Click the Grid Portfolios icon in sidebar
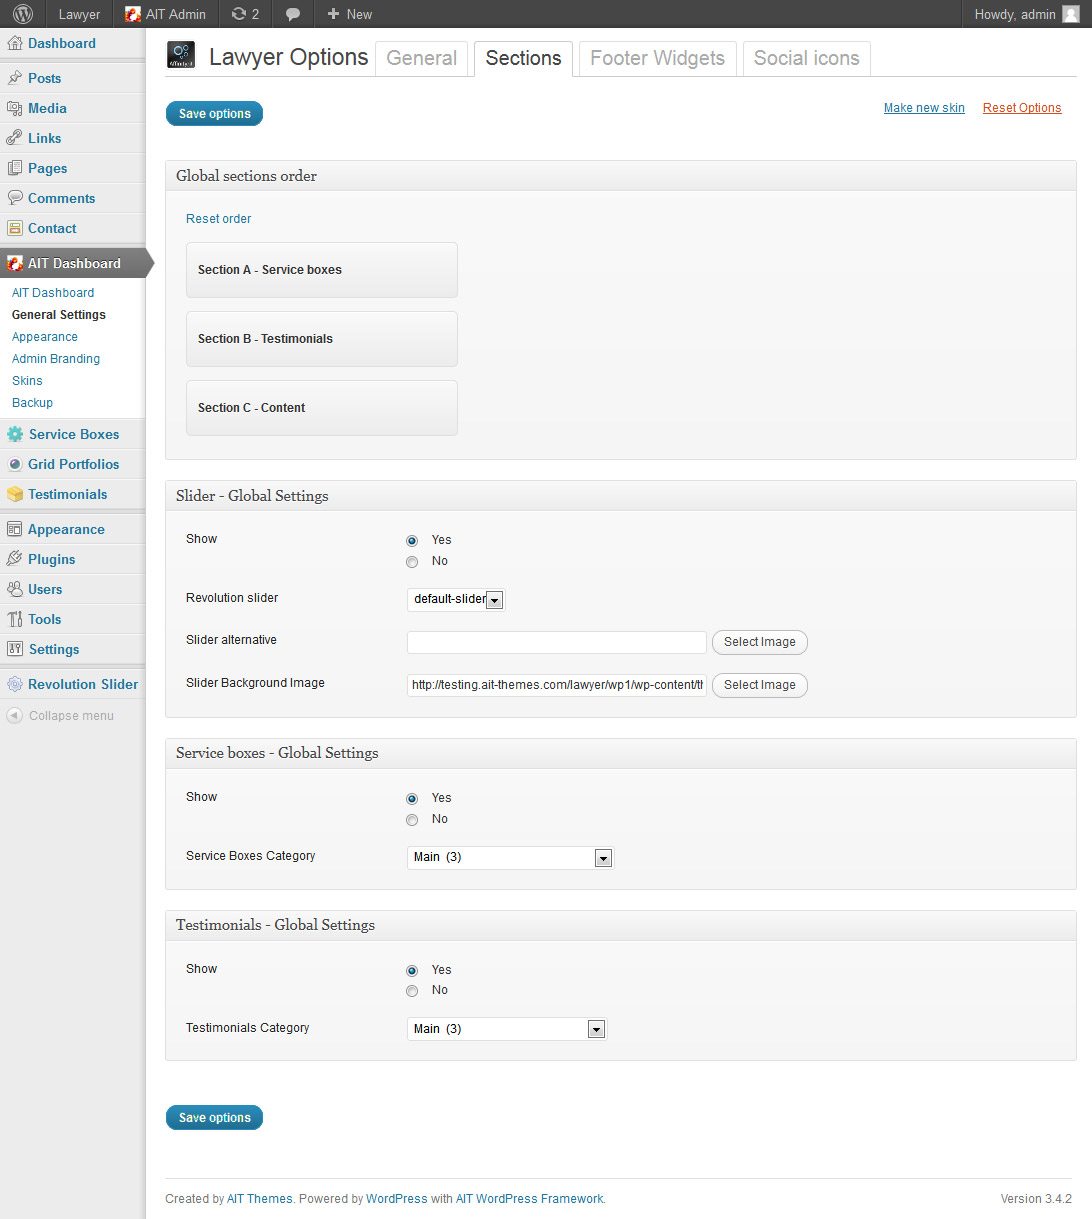The image size is (1092, 1219). 15,464
